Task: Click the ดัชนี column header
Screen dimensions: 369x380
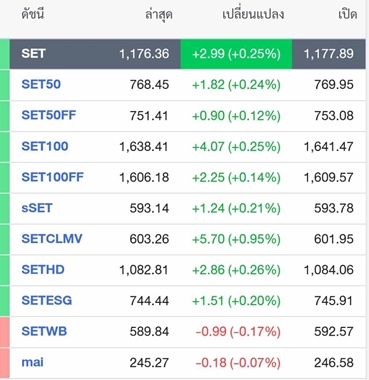Action: (33, 14)
